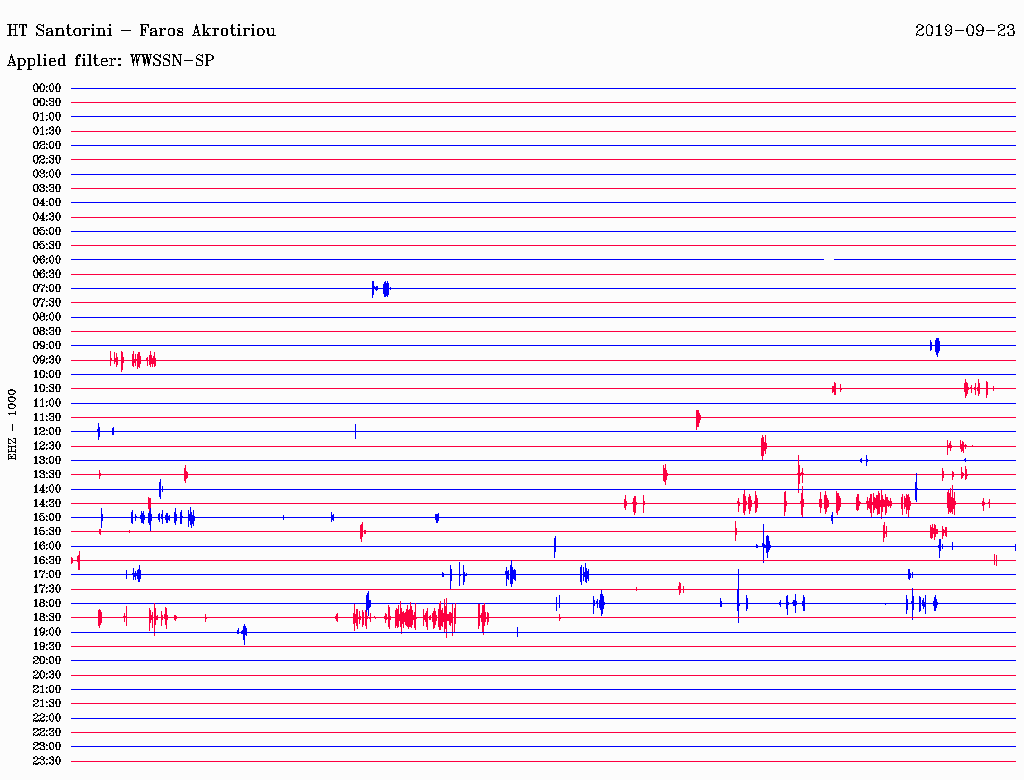Select the 00:00 time label

pyautogui.click(x=47, y=88)
